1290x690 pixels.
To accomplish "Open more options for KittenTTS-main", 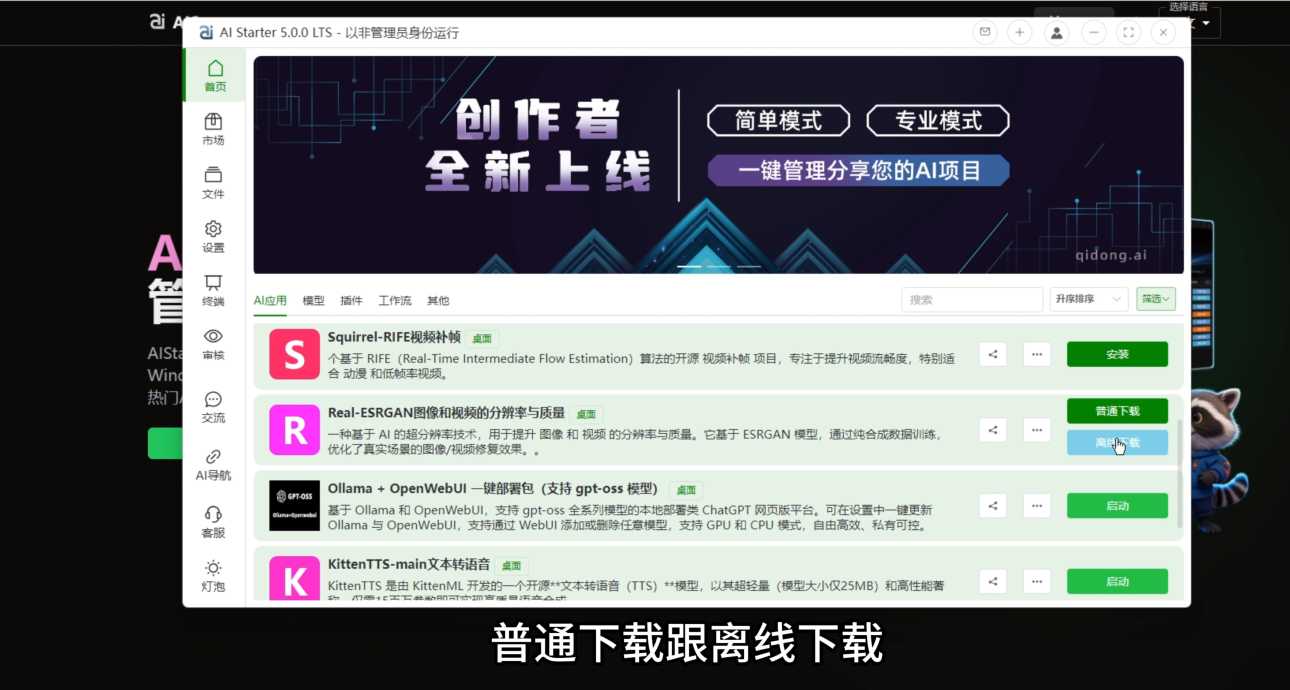I will pyautogui.click(x=1037, y=581).
